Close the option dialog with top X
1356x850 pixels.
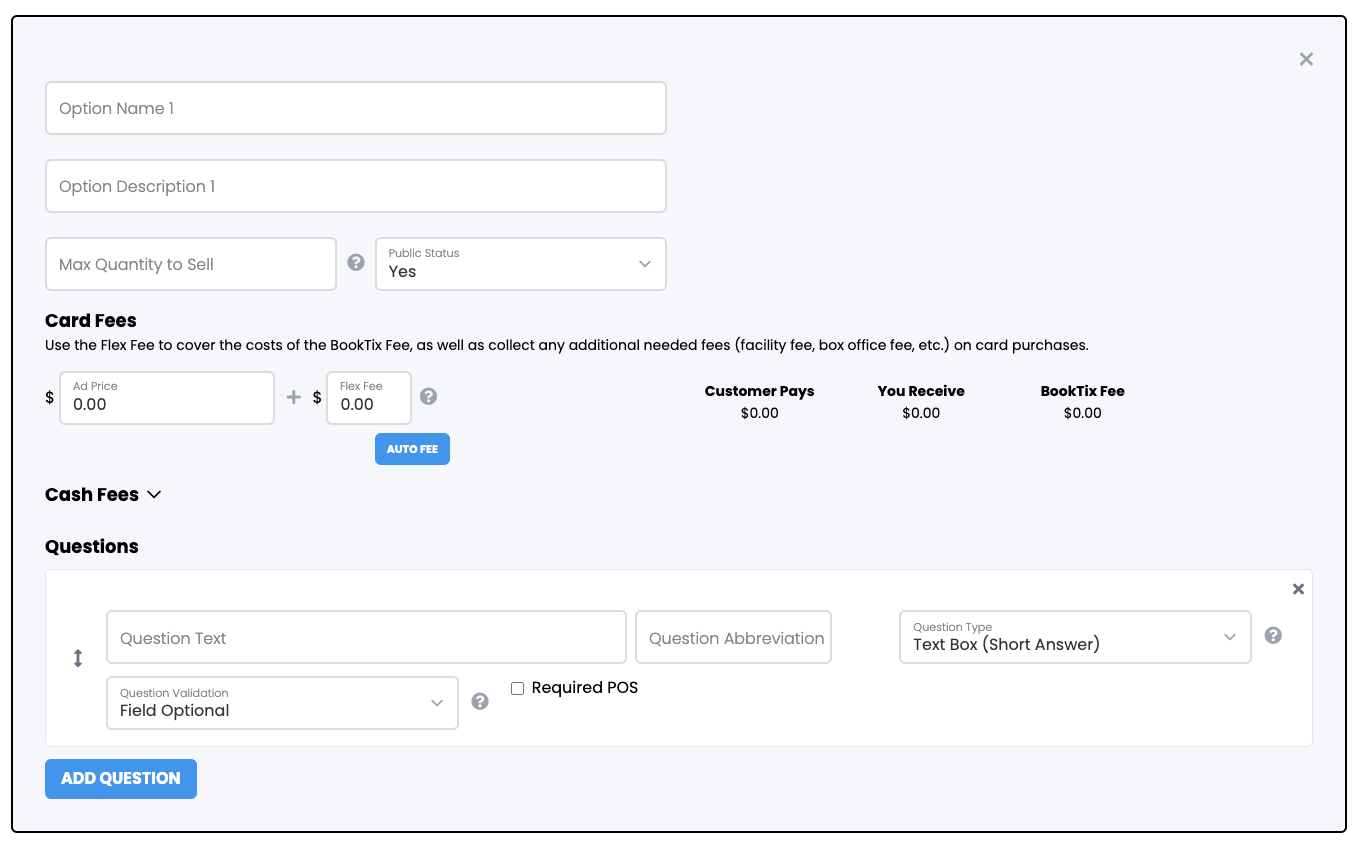click(1306, 59)
